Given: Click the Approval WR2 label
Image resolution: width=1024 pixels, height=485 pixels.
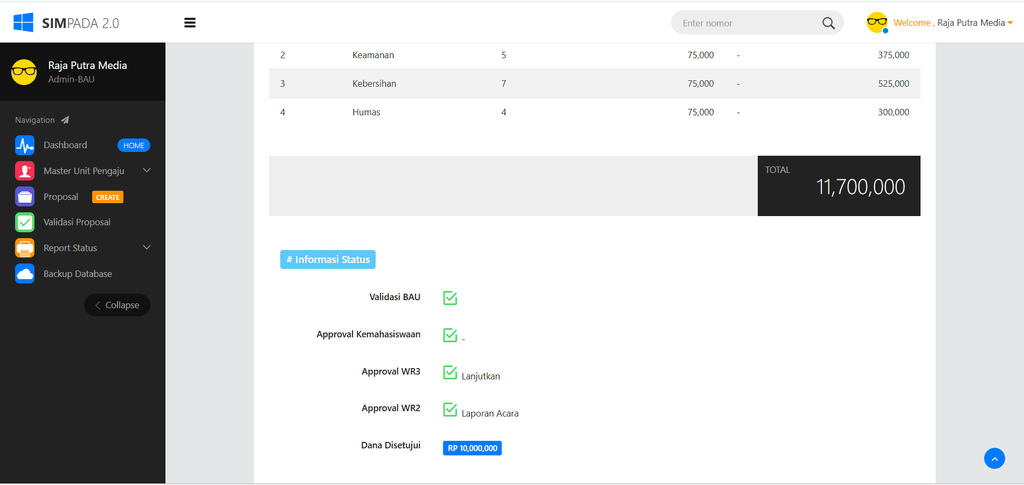Looking at the screenshot, I should coord(391,408).
